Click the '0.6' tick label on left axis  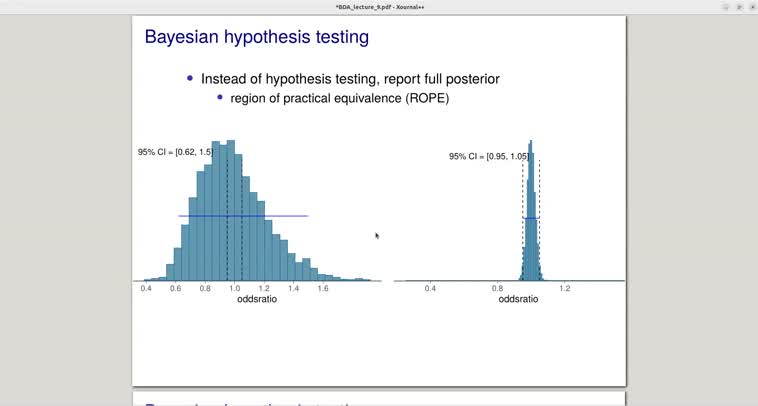pyautogui.click(x=175, y=289)
